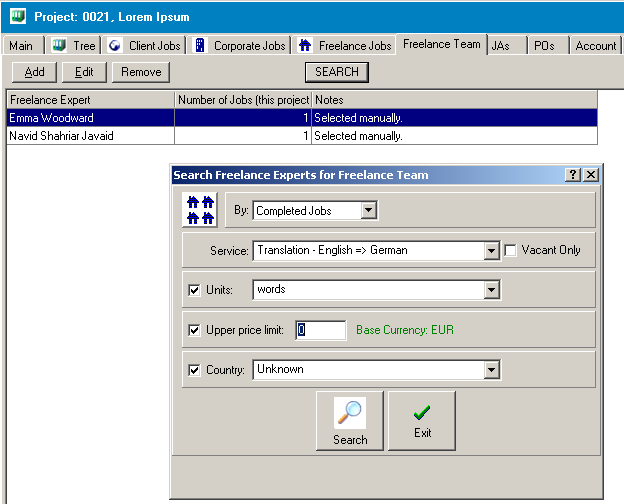
Task: Click the project icon in title bar
Action: 17,17
